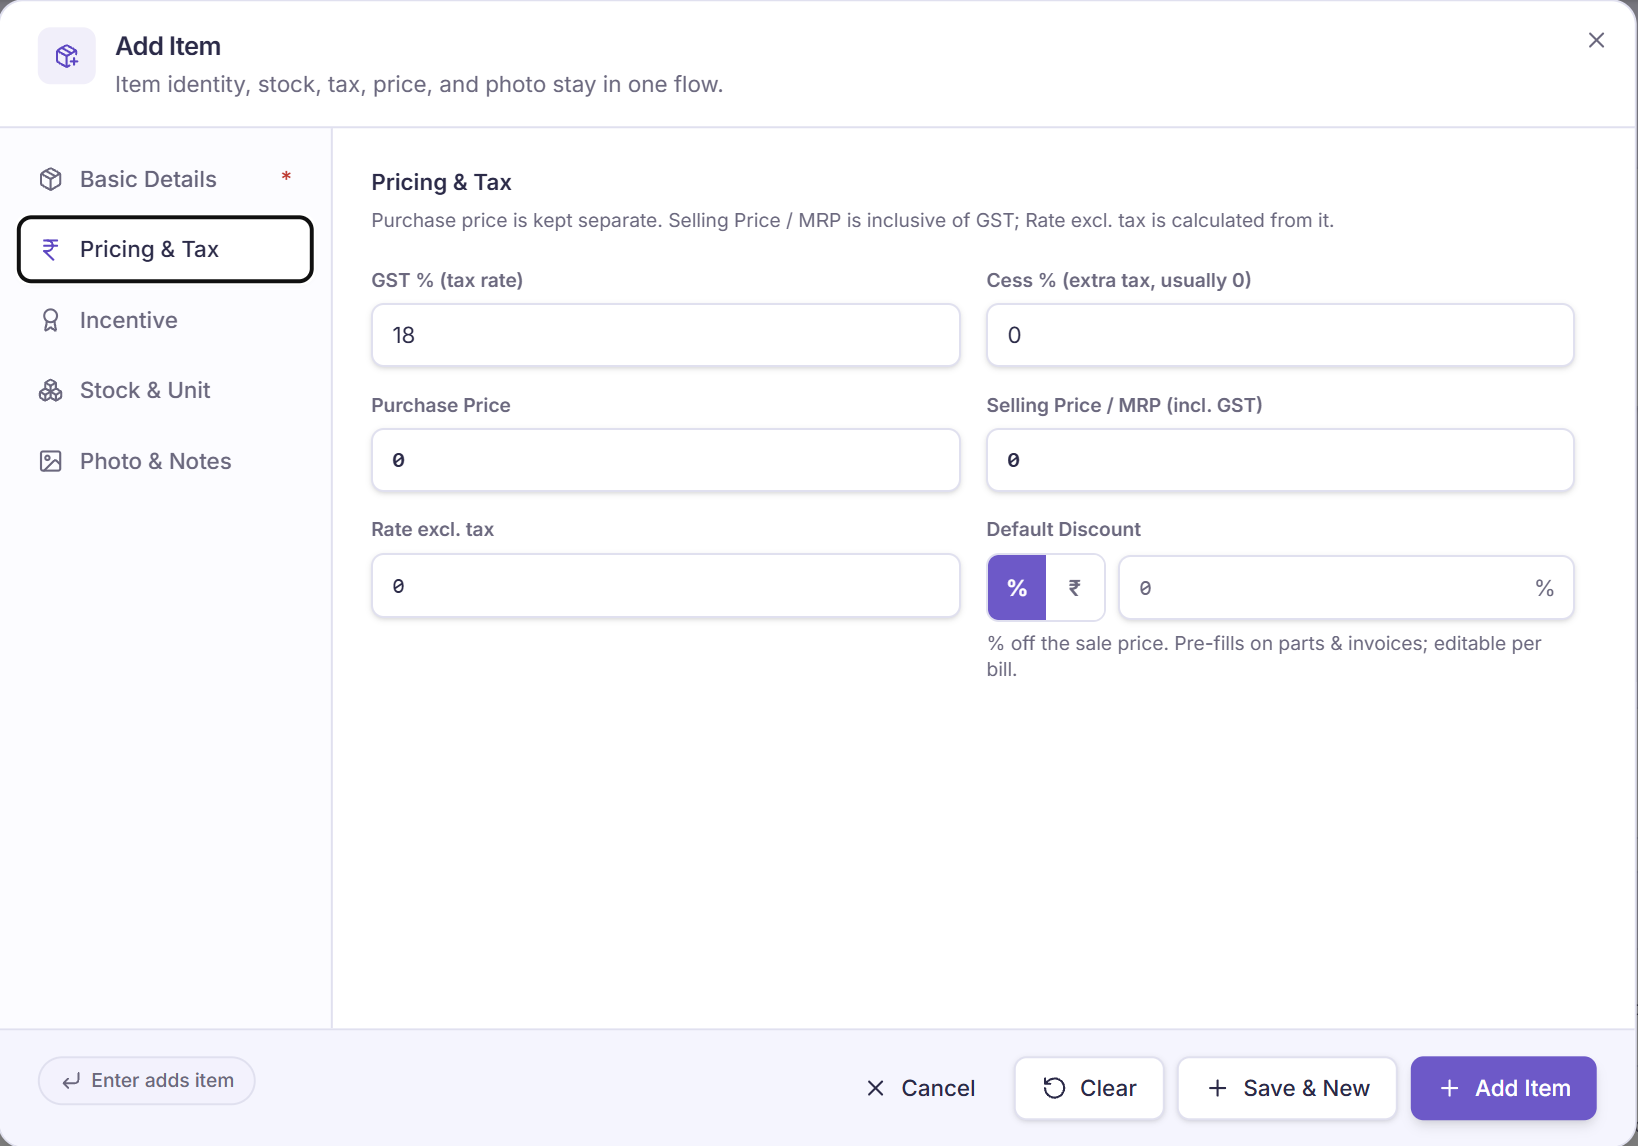
Task: Click the Enter adds item hint chip
Action: tap(147, 1081)
